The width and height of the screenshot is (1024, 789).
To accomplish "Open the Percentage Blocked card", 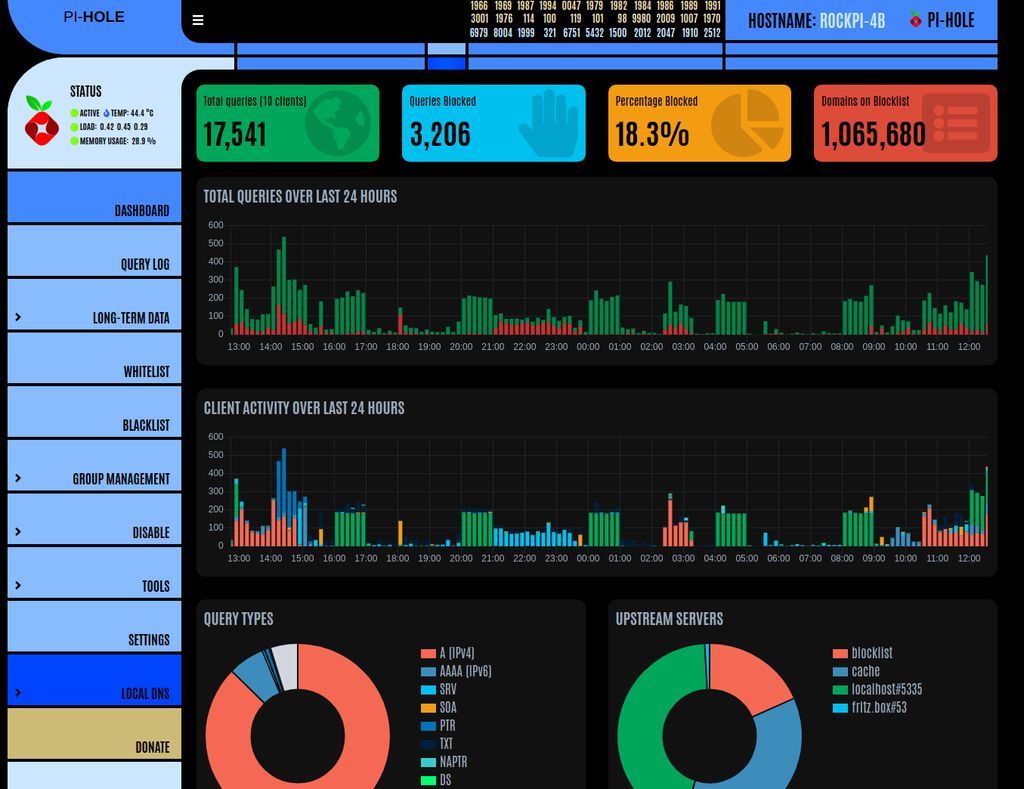I will (699, 123).
